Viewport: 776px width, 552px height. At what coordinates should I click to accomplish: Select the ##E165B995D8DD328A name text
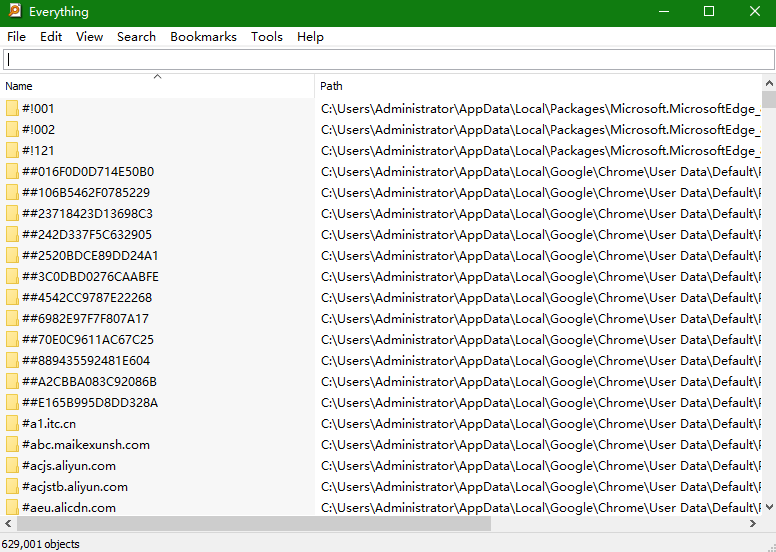coord(90,402)
